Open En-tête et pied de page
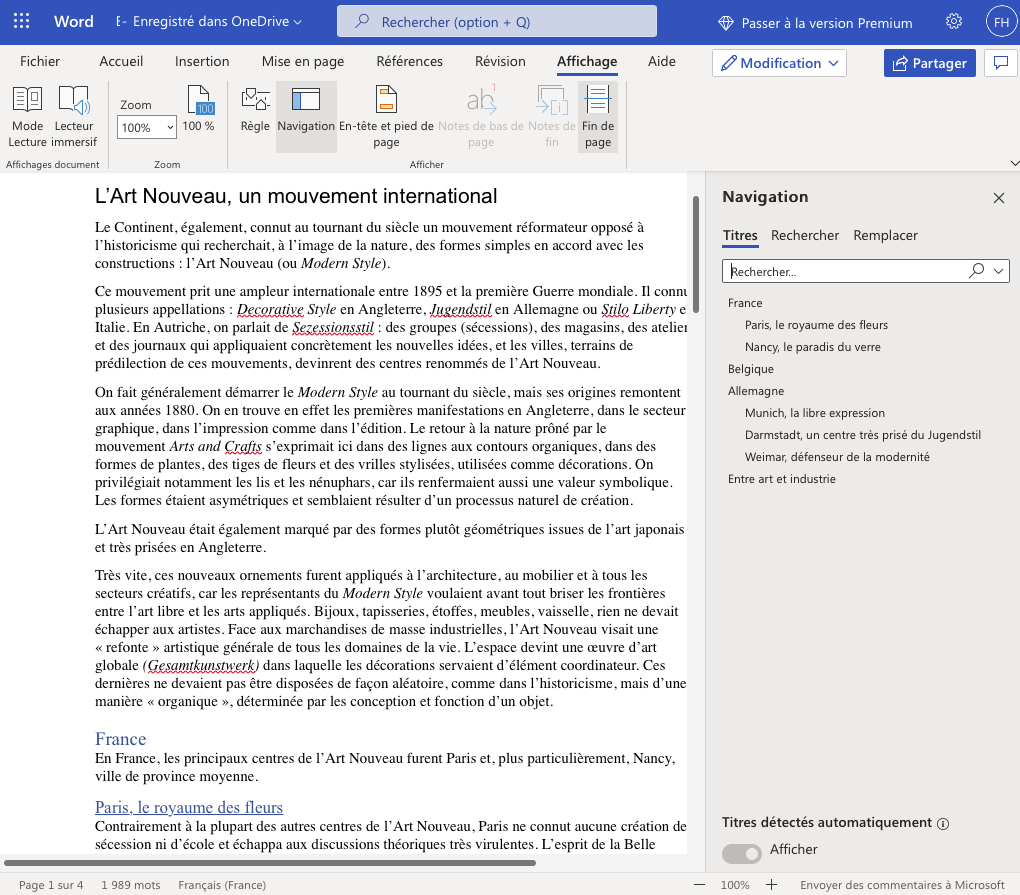 pyautogui.click(x=386, y=117)
